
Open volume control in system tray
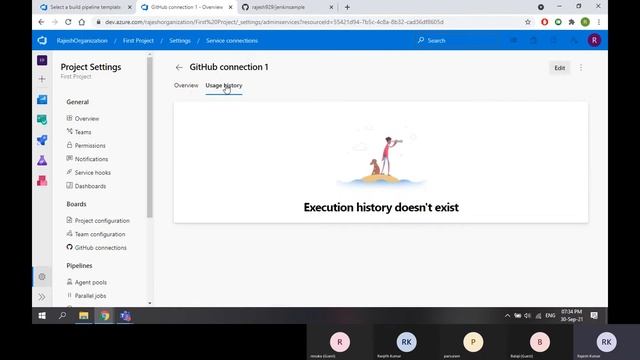click(x=527, y=316)
